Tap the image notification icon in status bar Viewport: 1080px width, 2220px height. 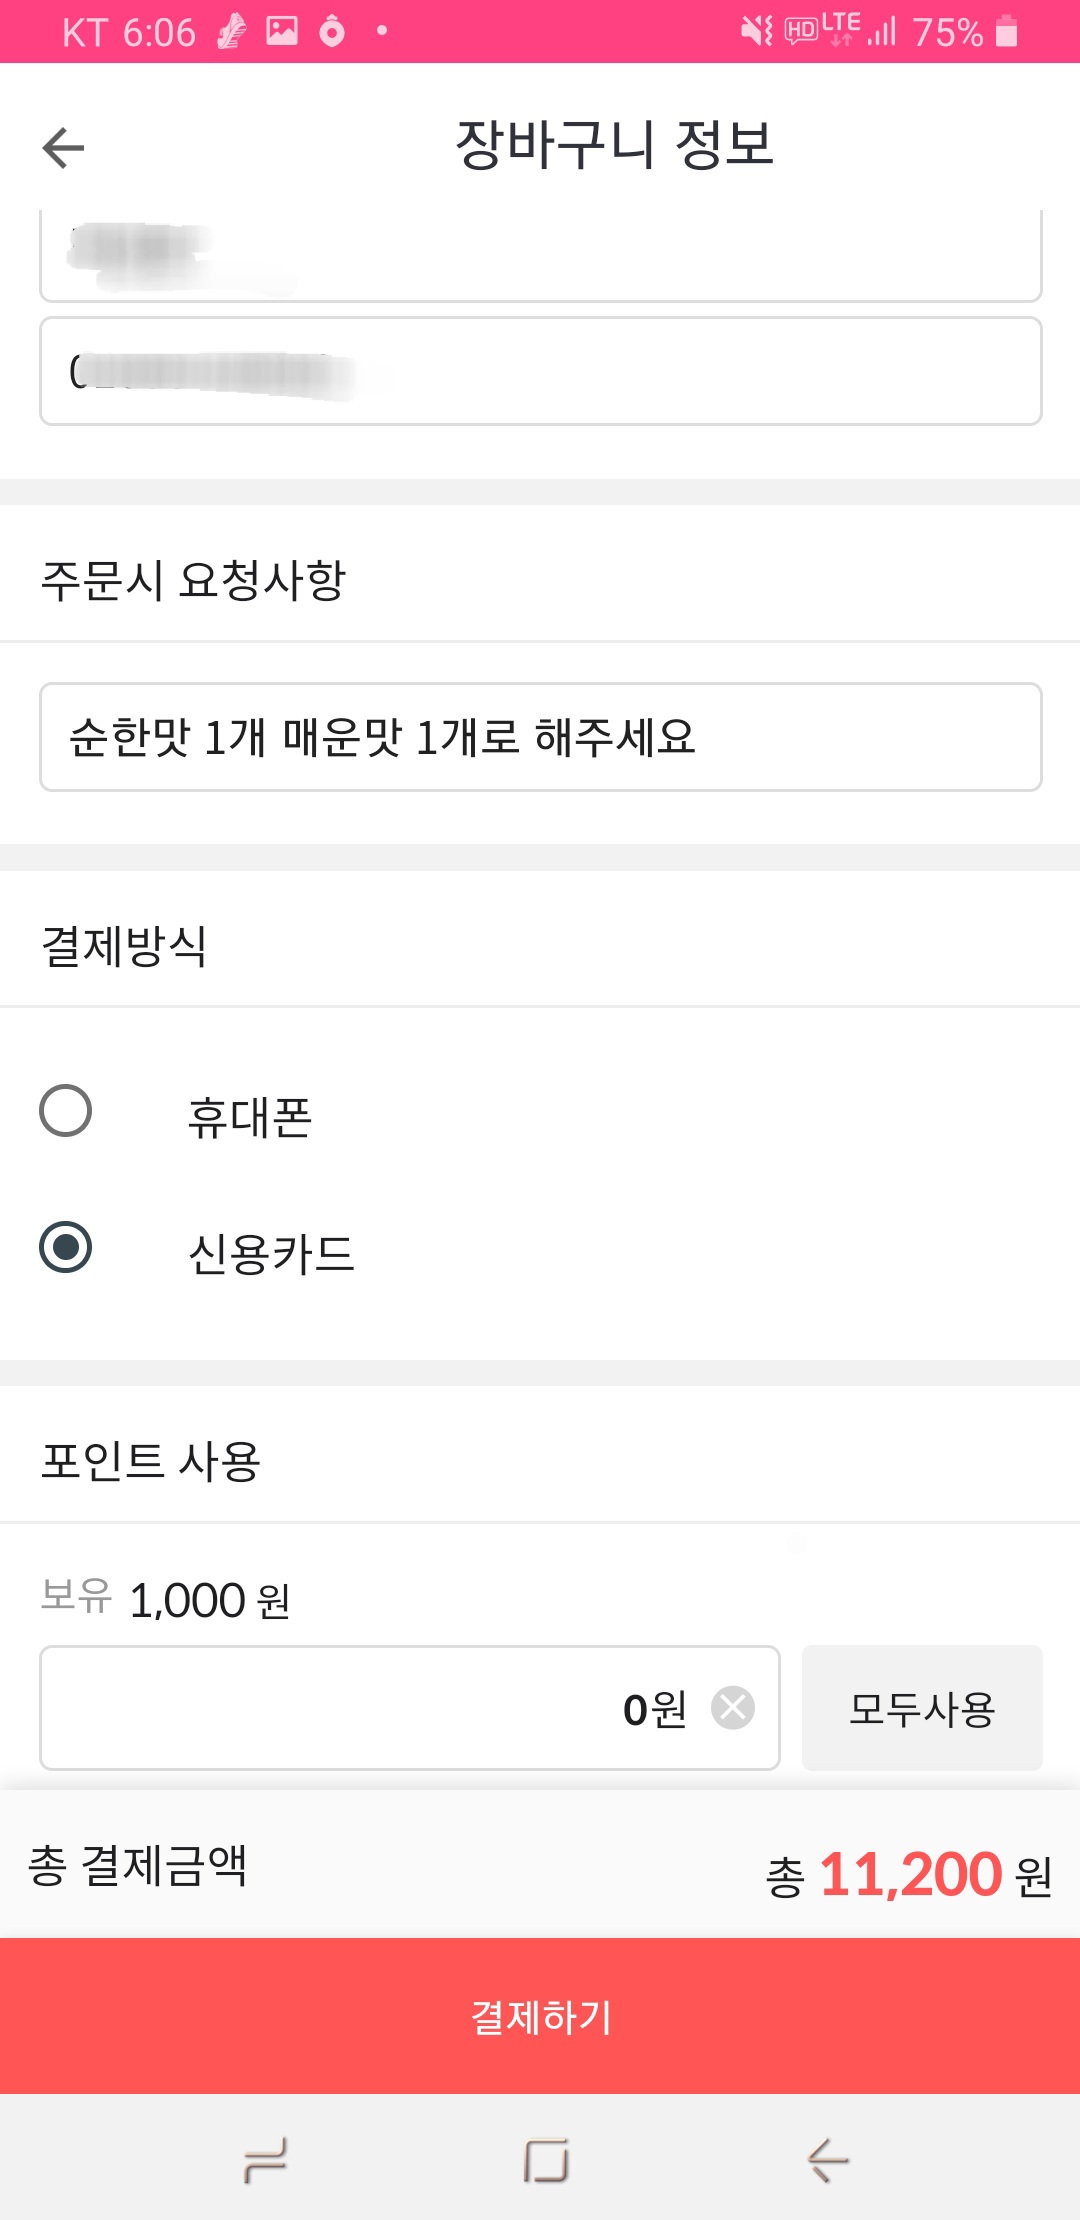click(x=282, y=31)
